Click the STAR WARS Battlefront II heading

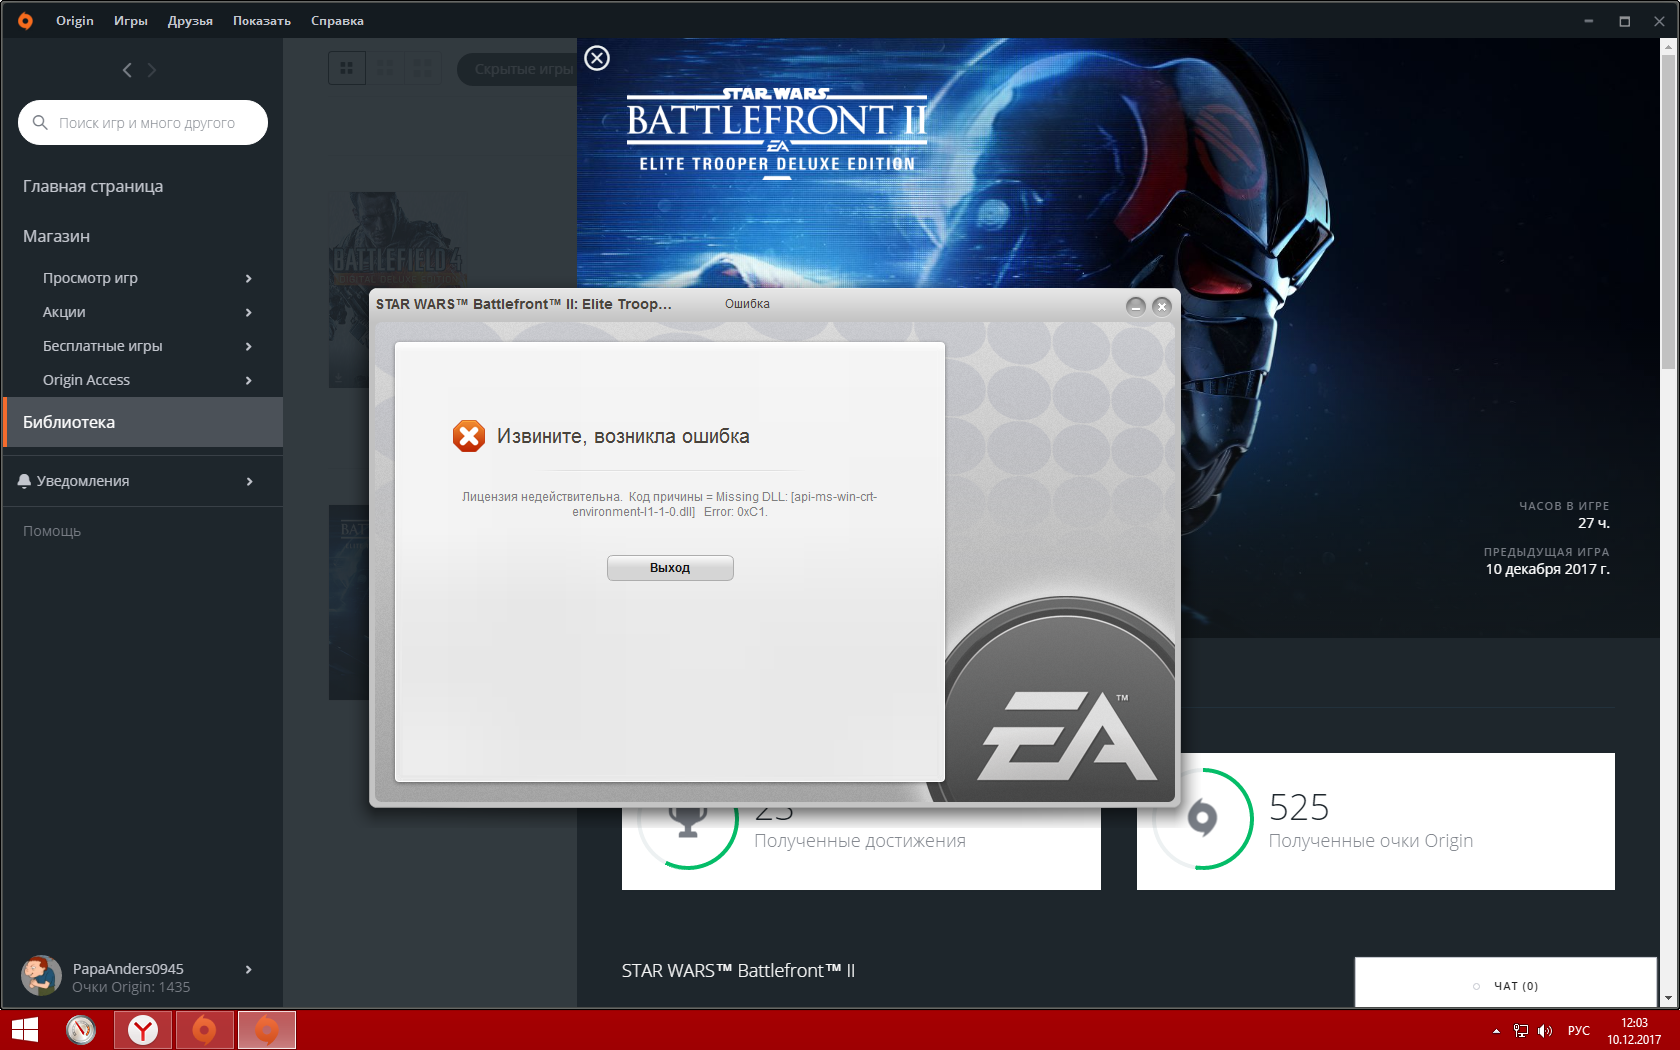pos(738,971)
